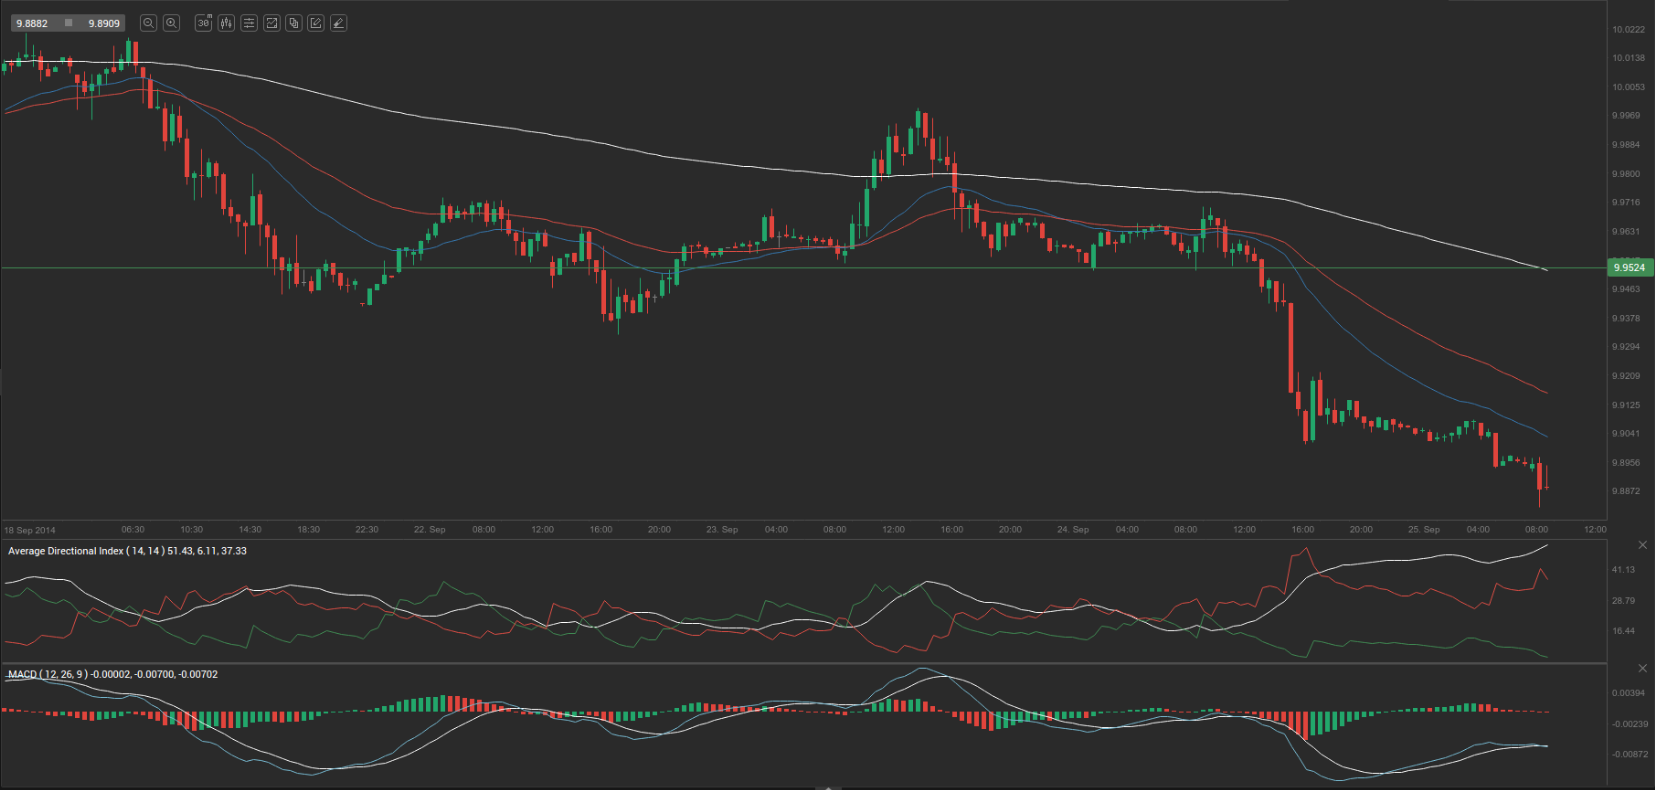The width and height of the screenshot is (1655, 790).
Task: Click the zoom in magnifier icon
Action: coord(171,23)
